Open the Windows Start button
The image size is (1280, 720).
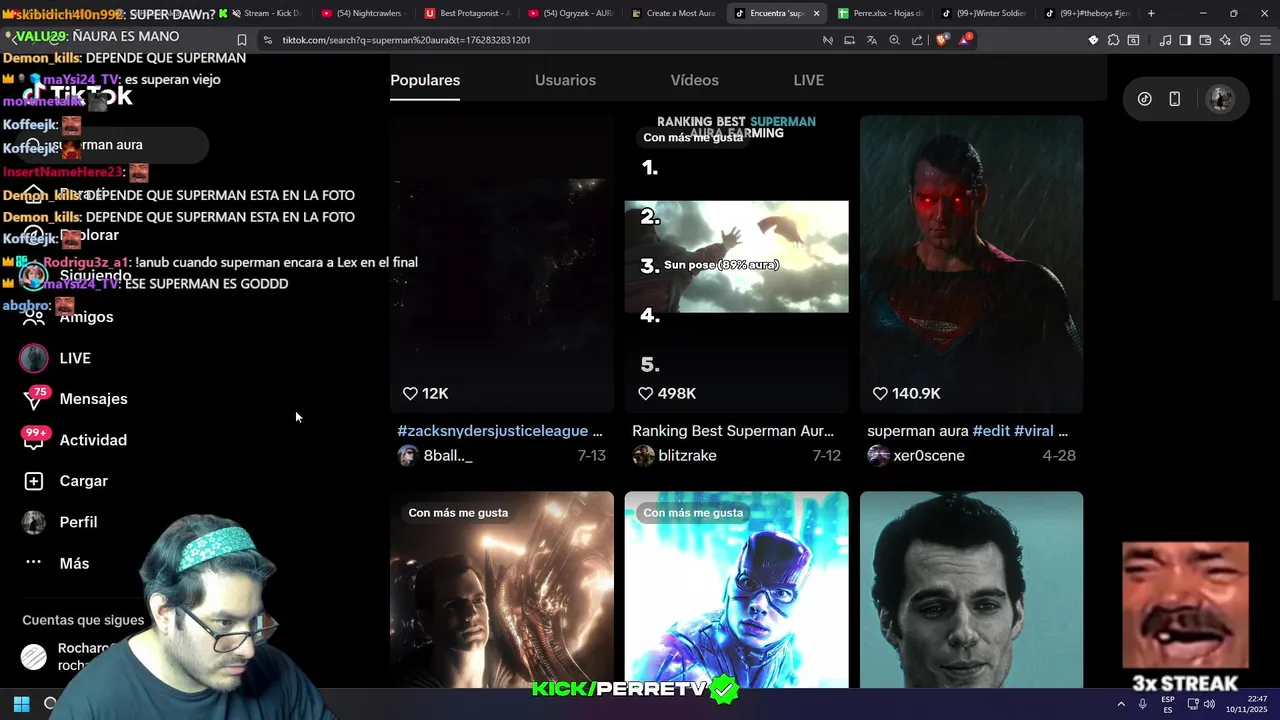[21, 703]
